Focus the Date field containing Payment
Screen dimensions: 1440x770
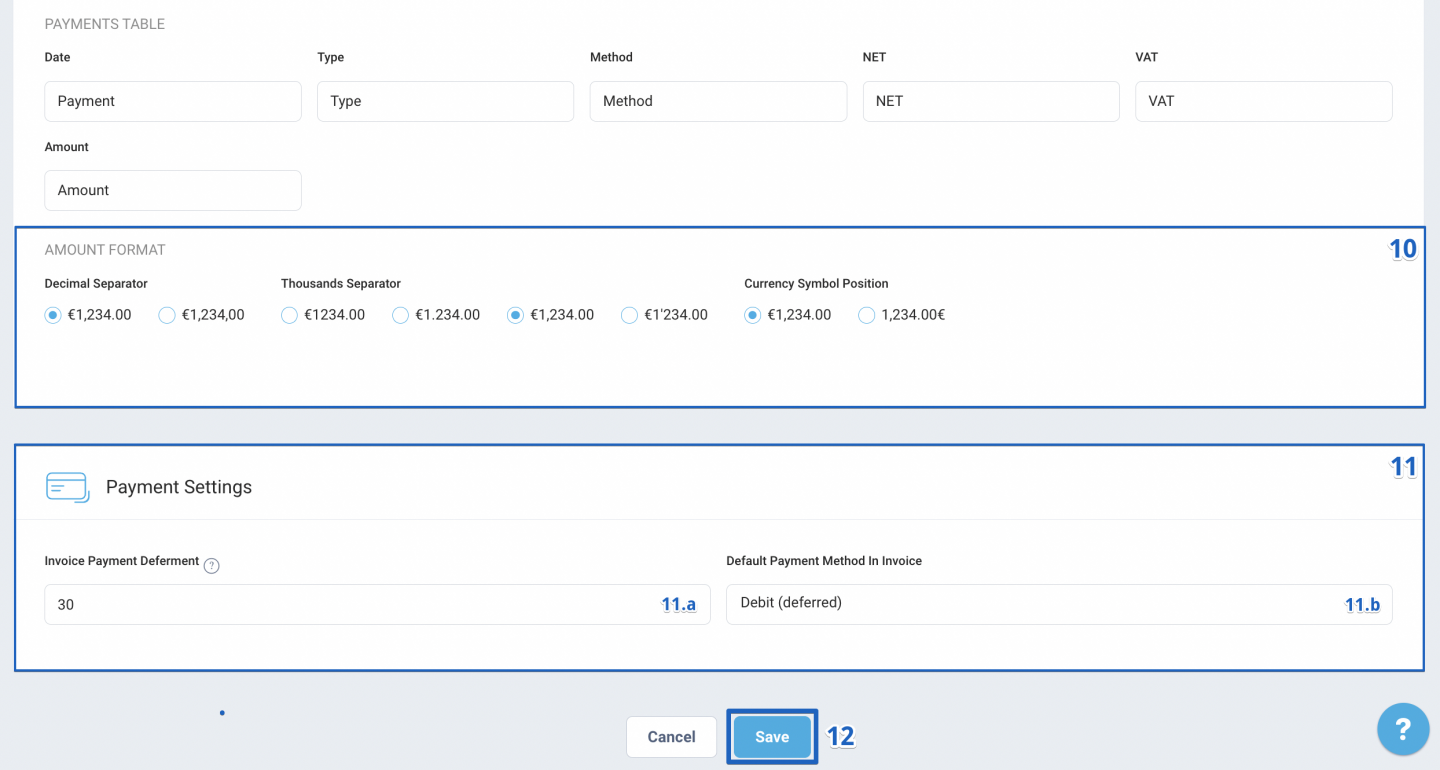pyautogui.click(x=173, y=101)
